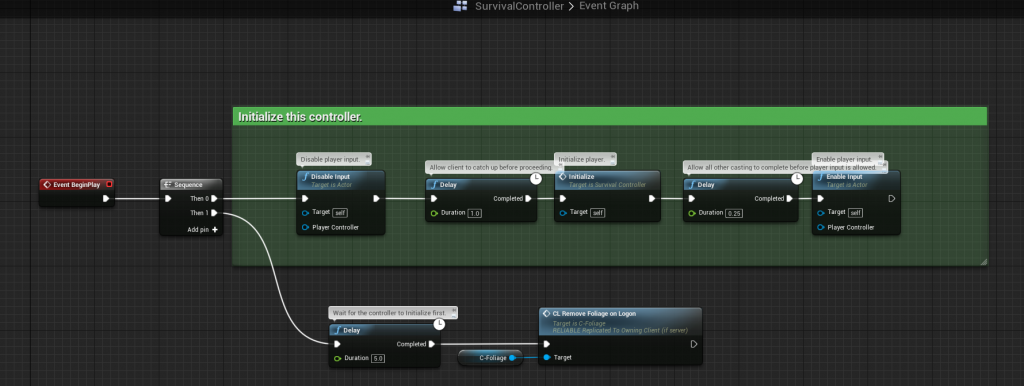Click the Enable Input output execution pin
This screenshot has height=386, width=1024.
coord(891,199)
